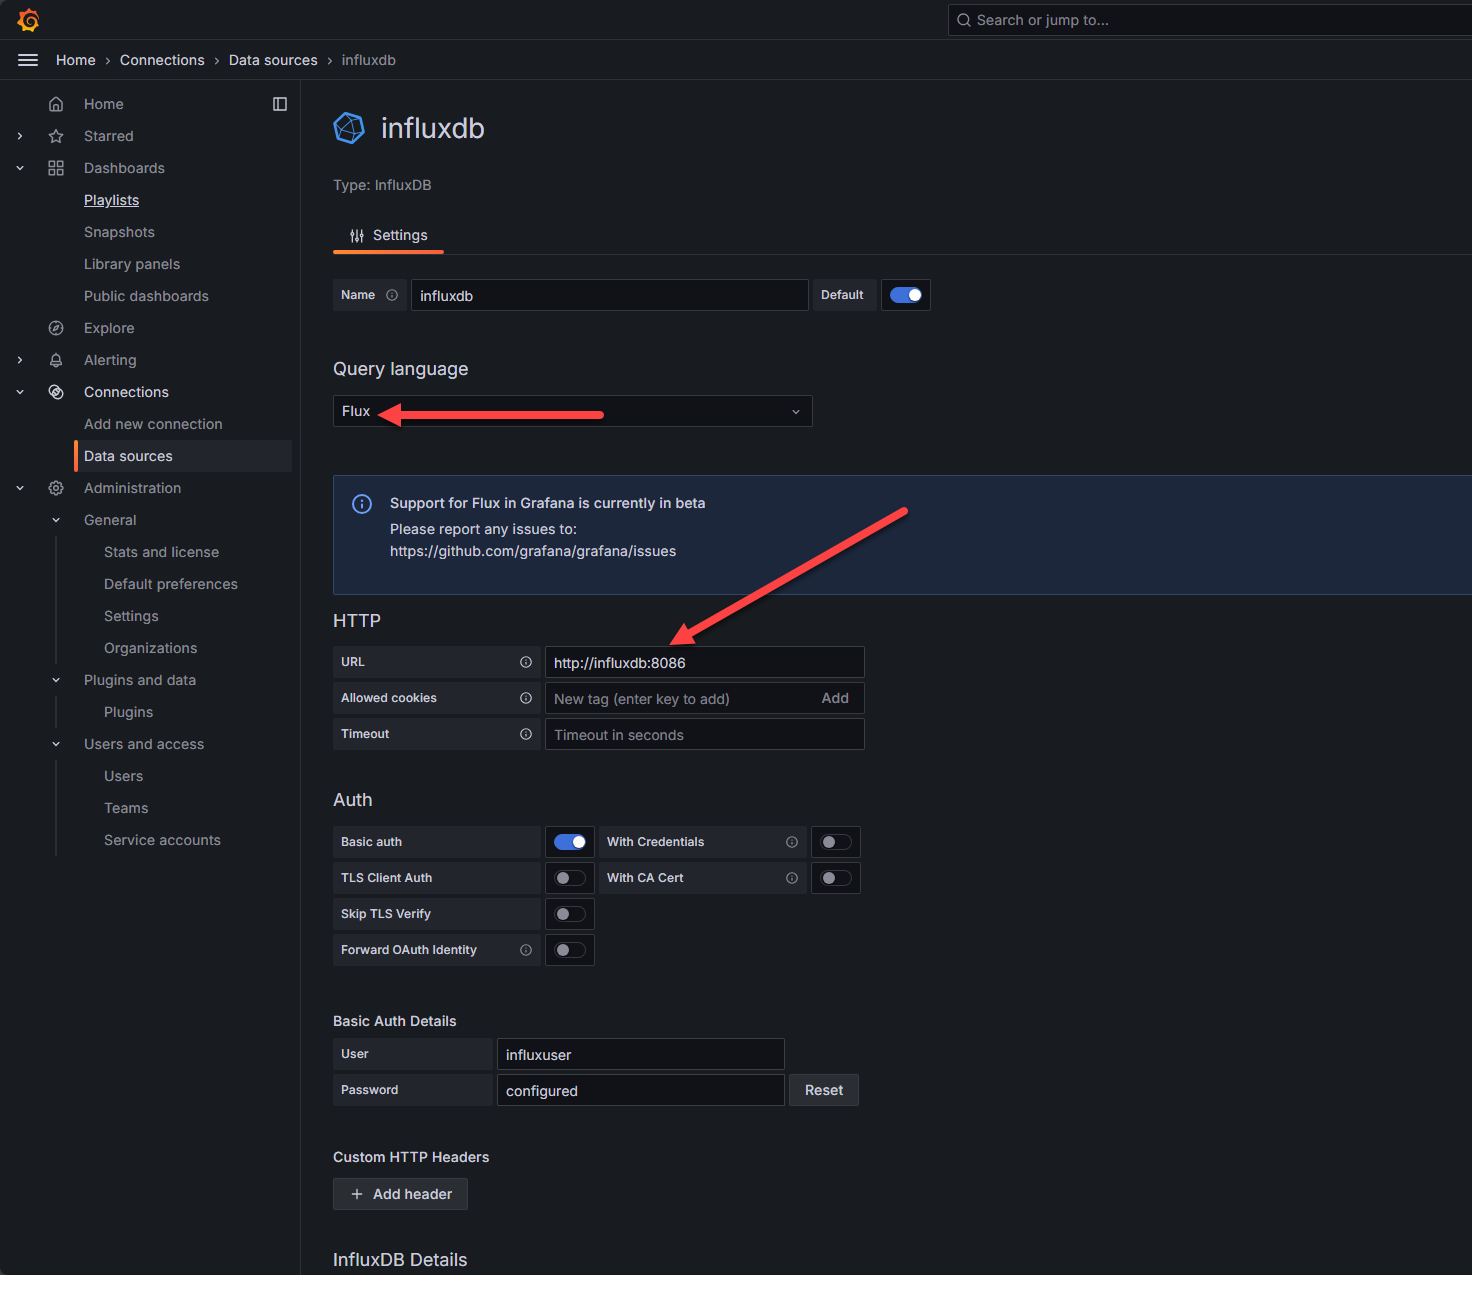Click the Explore compass icon
Screen dimensions: 1472x1307
[x=56, y=328]
